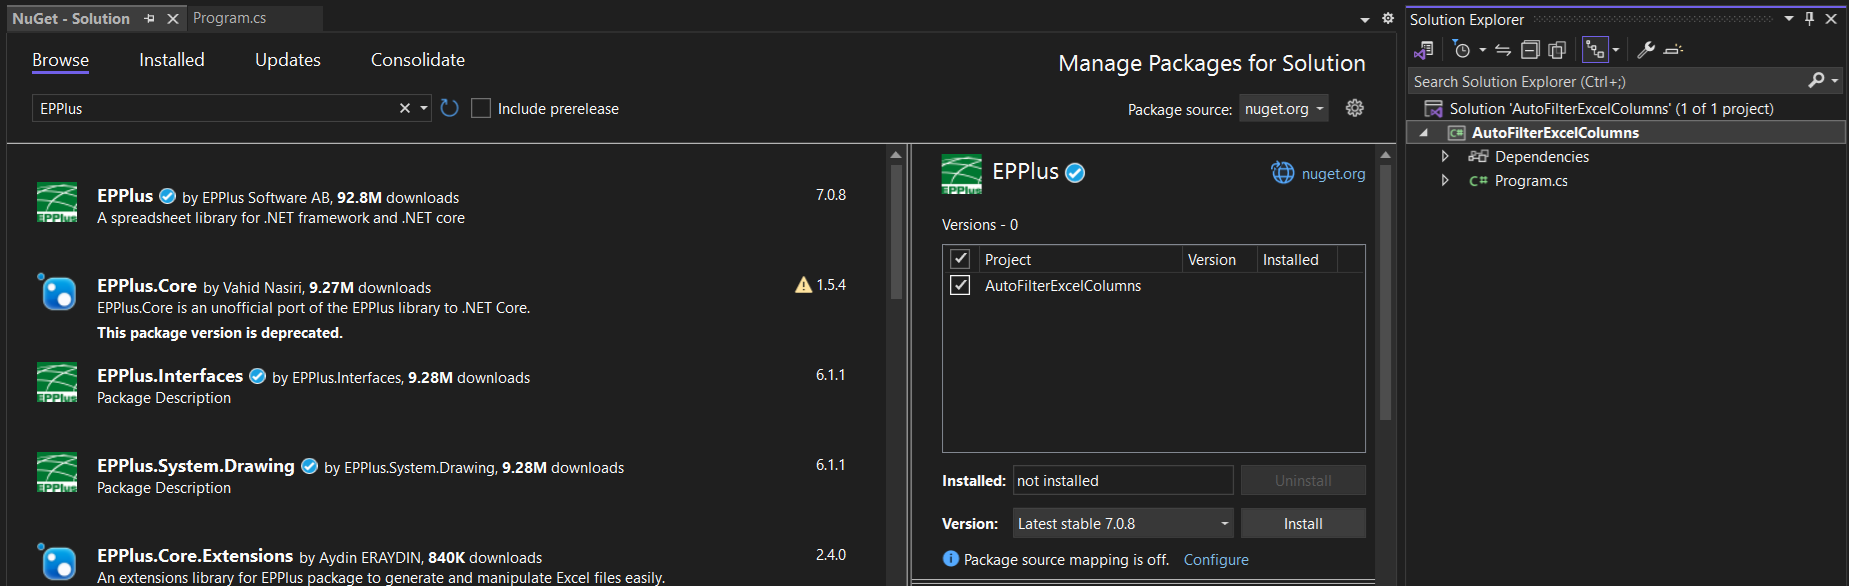Switch to the Consolidate tab
This screenshot has width=1849, height=586.
coord(418,60)
